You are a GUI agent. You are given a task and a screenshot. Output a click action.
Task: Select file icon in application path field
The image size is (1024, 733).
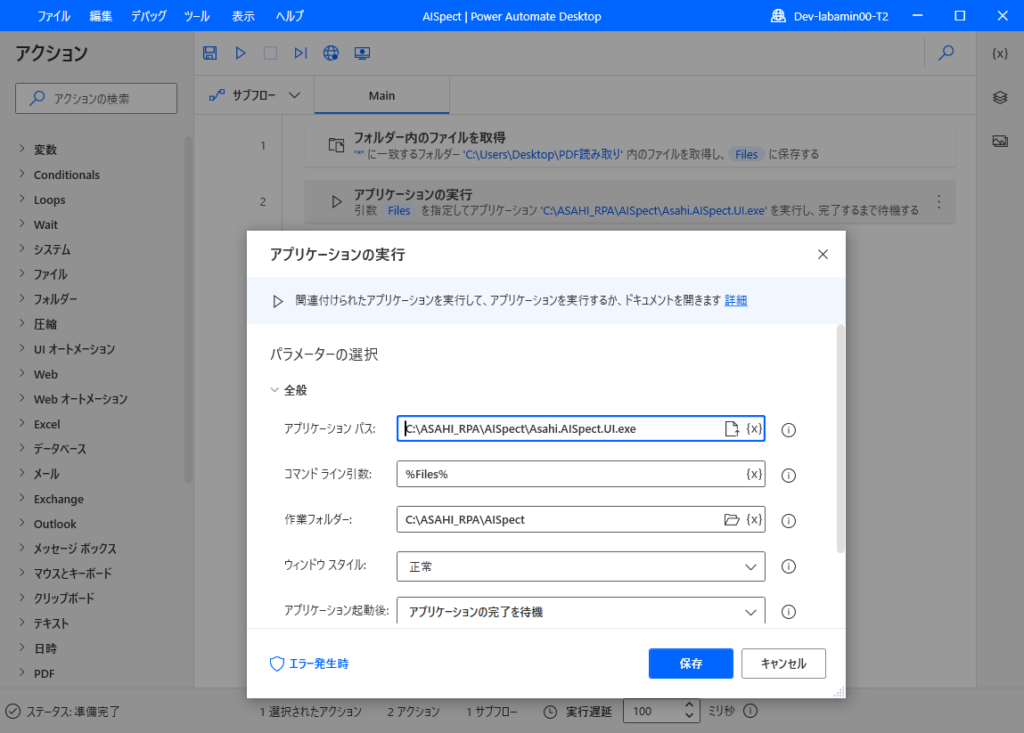click(x=731, y=429)
